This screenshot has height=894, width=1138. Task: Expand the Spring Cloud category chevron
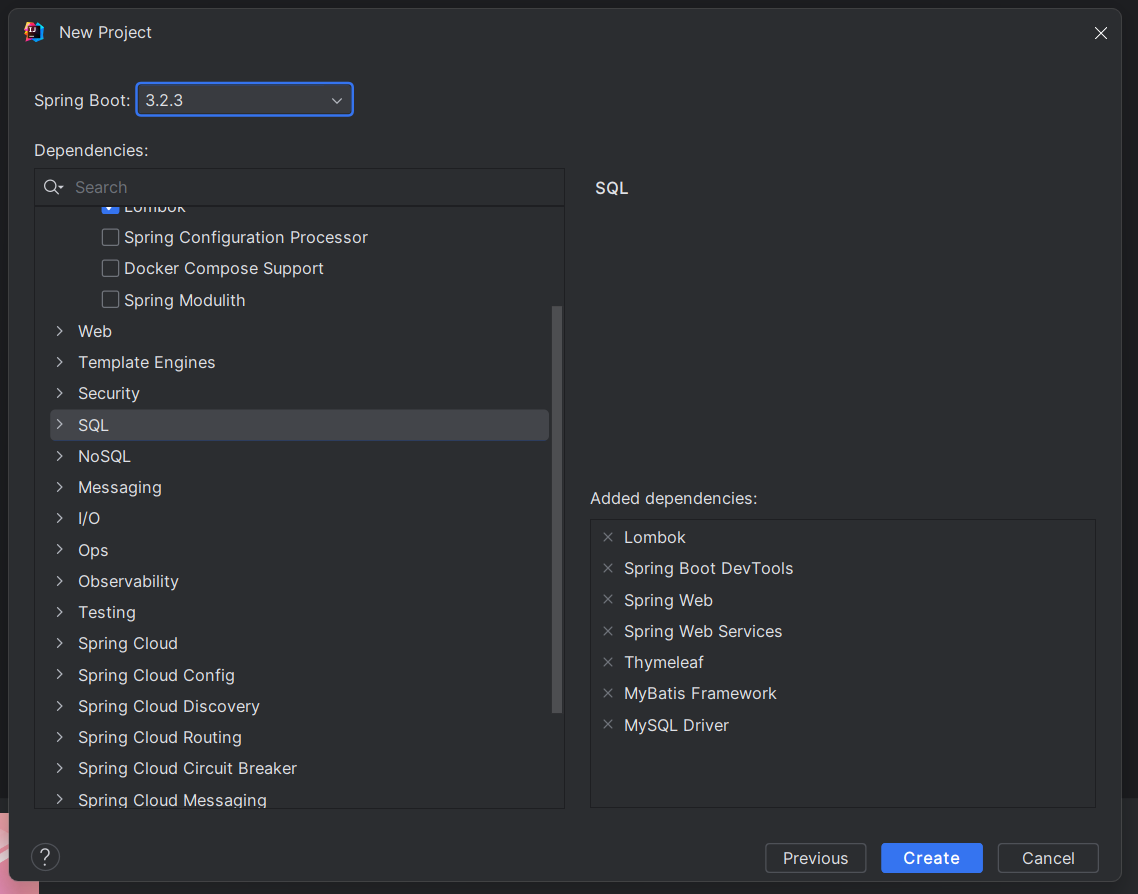(60, 643)
